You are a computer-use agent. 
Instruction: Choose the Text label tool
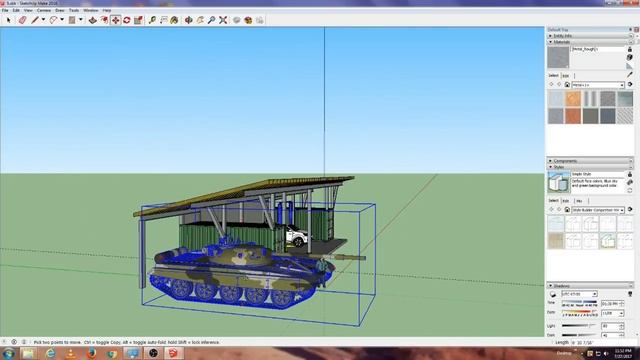point(164,20)
